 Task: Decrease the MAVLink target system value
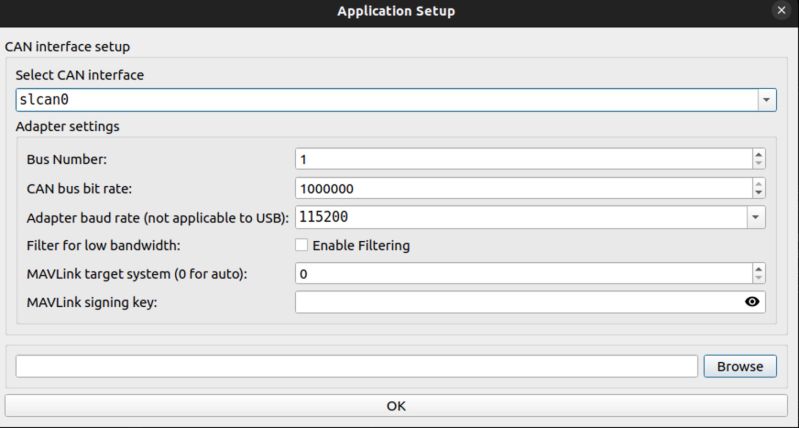pyautogui.click(x=759, y=278)
